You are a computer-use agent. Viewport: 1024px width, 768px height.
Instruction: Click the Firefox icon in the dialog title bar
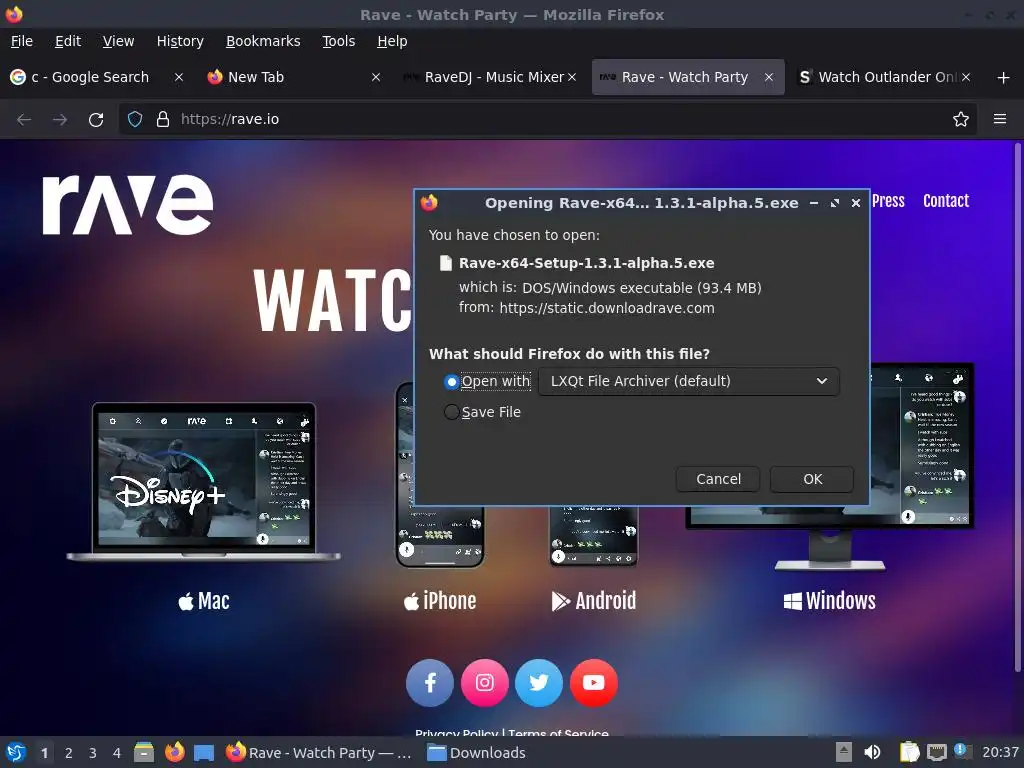point(430,202)
